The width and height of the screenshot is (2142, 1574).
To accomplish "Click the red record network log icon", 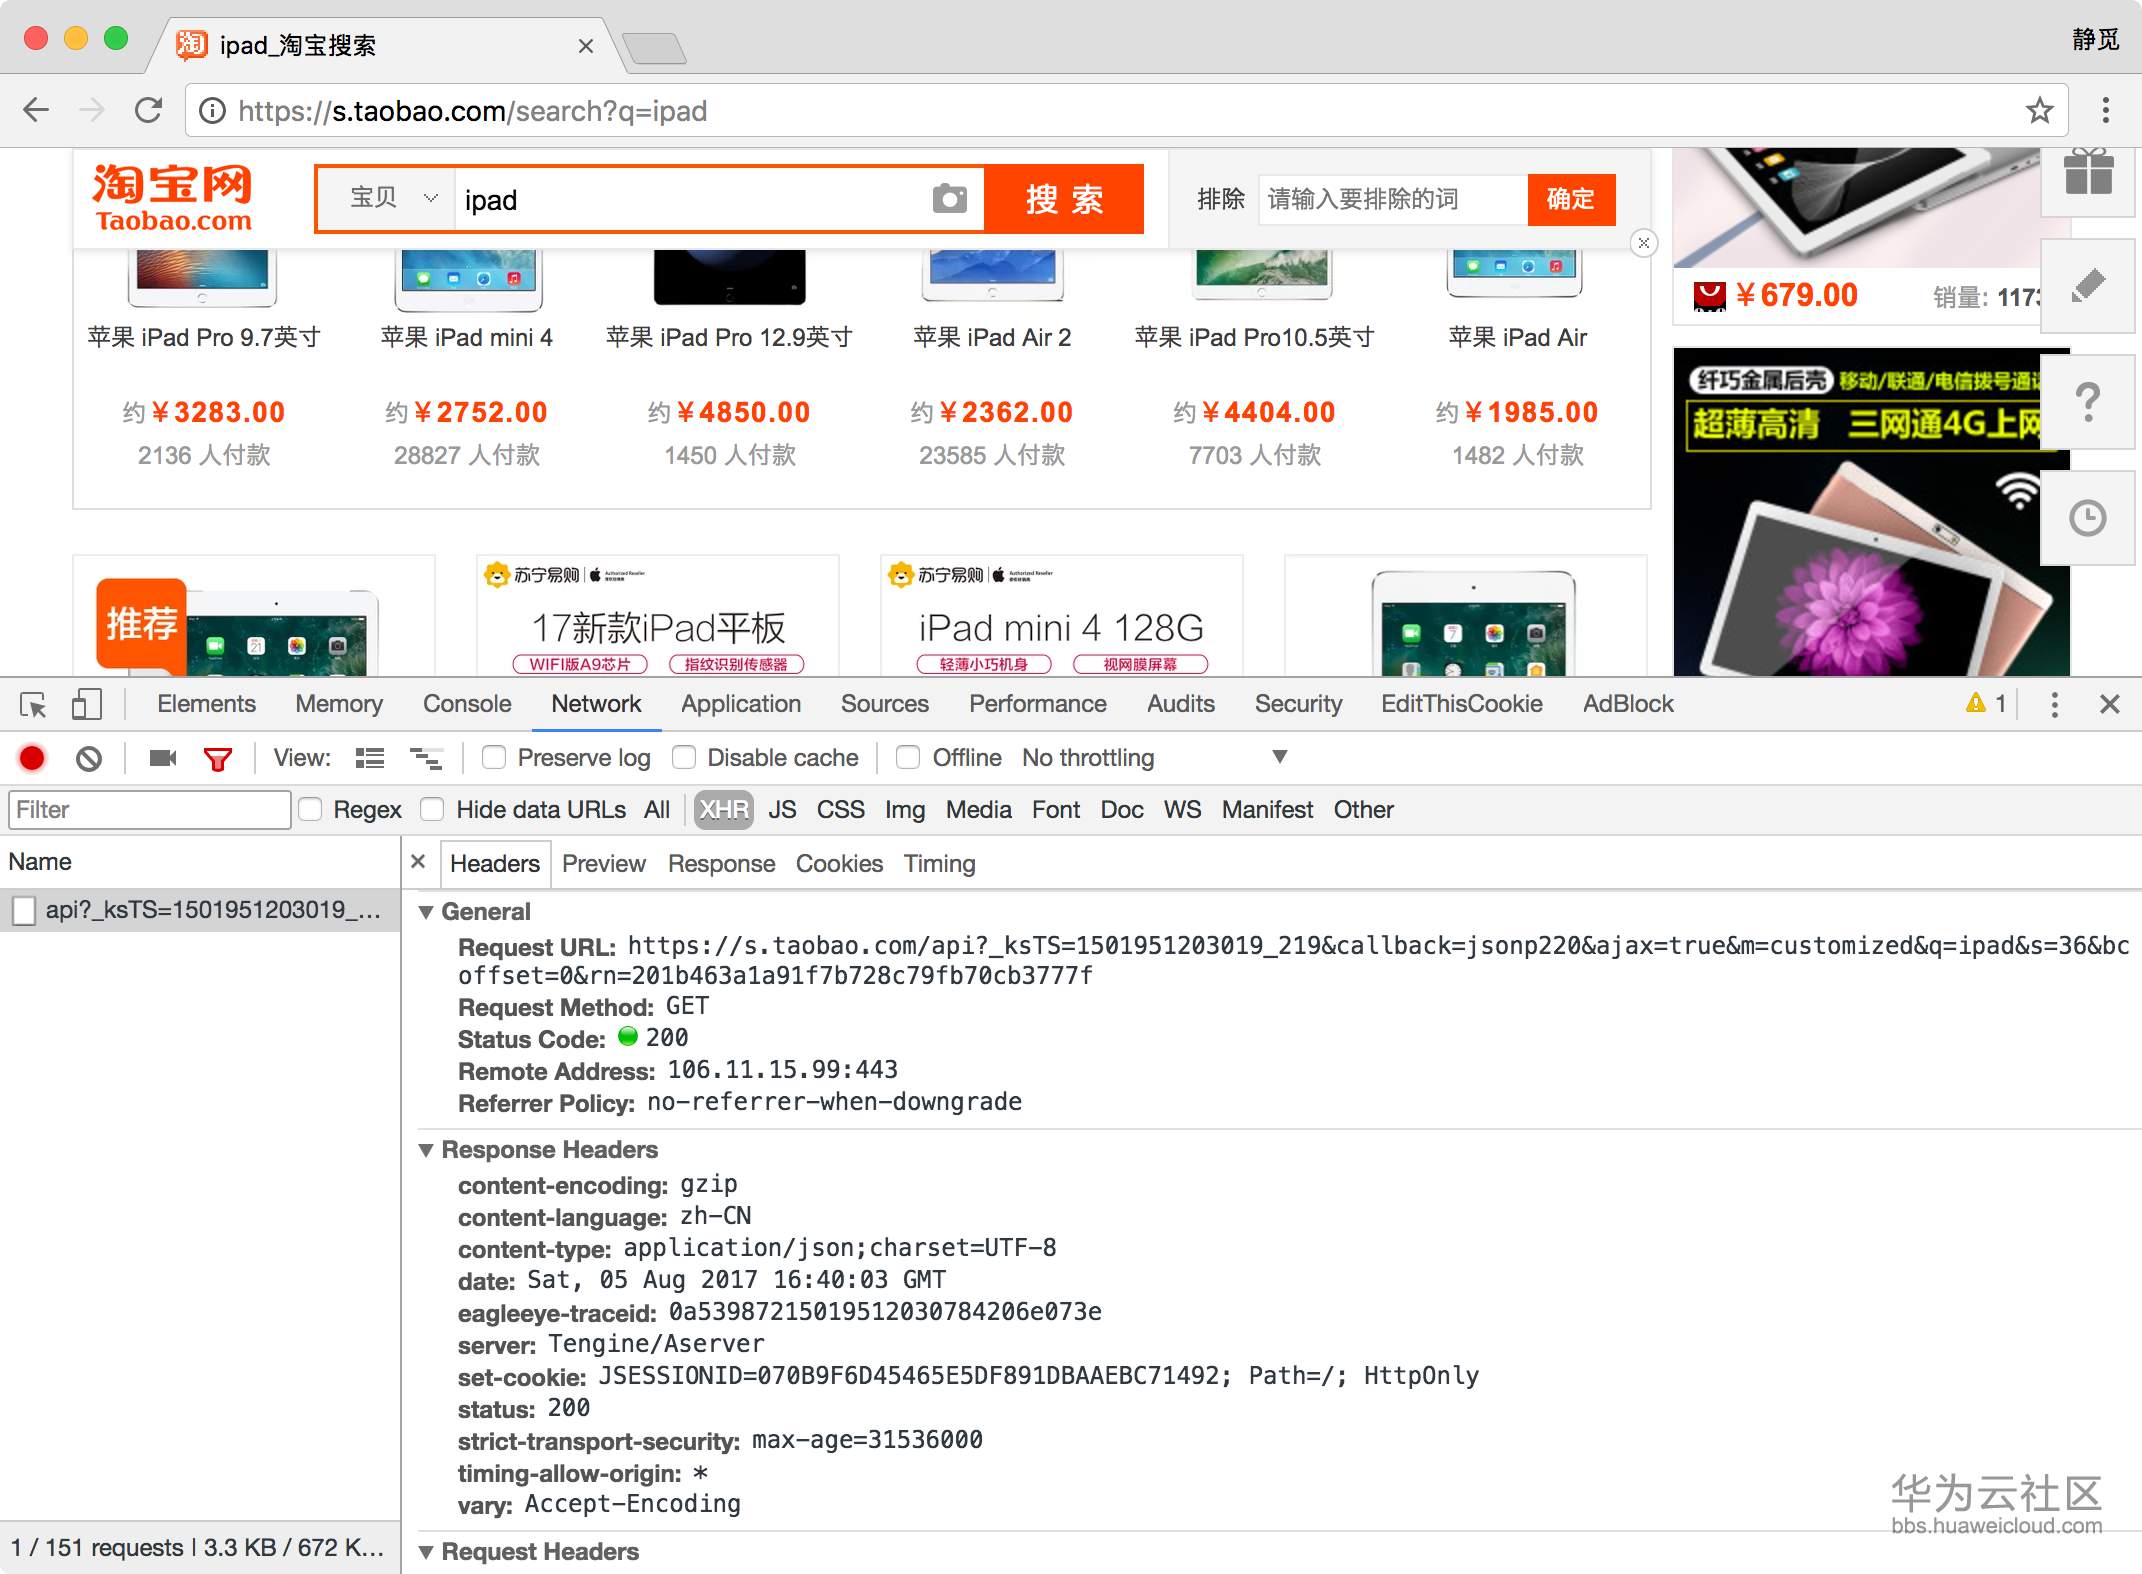I will tap(32, 758).
